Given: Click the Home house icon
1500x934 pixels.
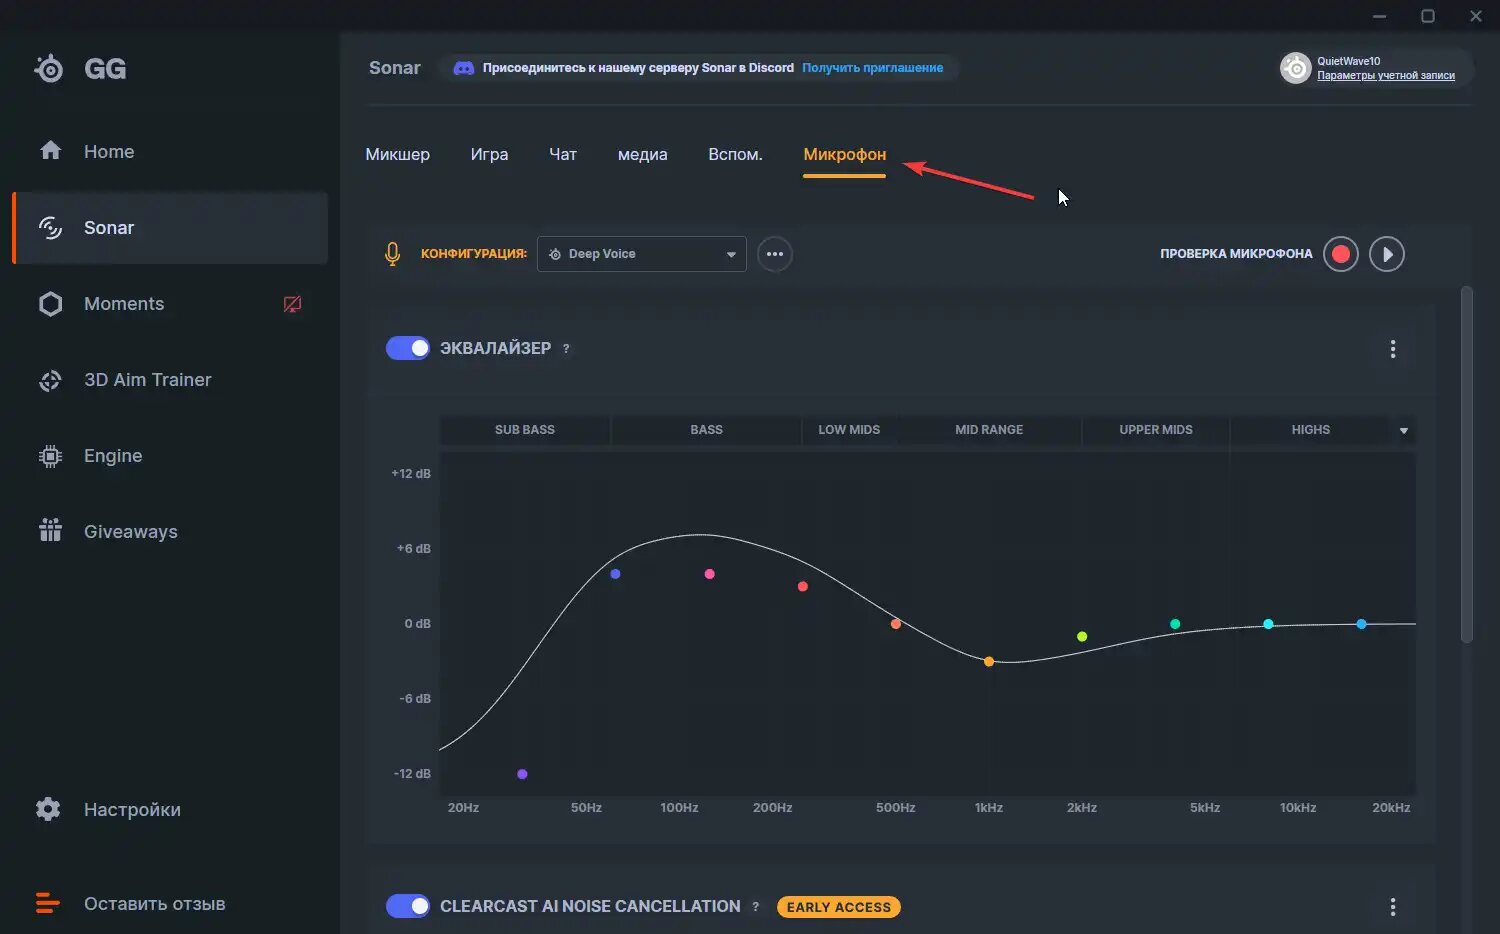Looking at the screenshot, I should click(x=50, y=151).
